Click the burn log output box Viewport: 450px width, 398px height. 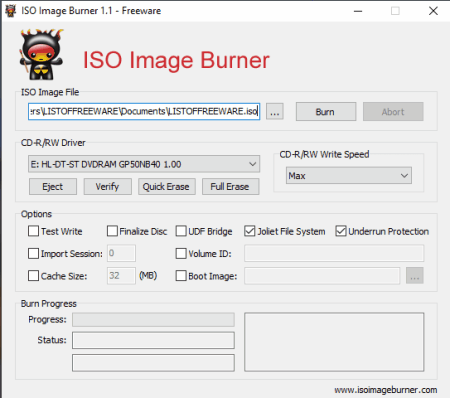click(334, 342)
